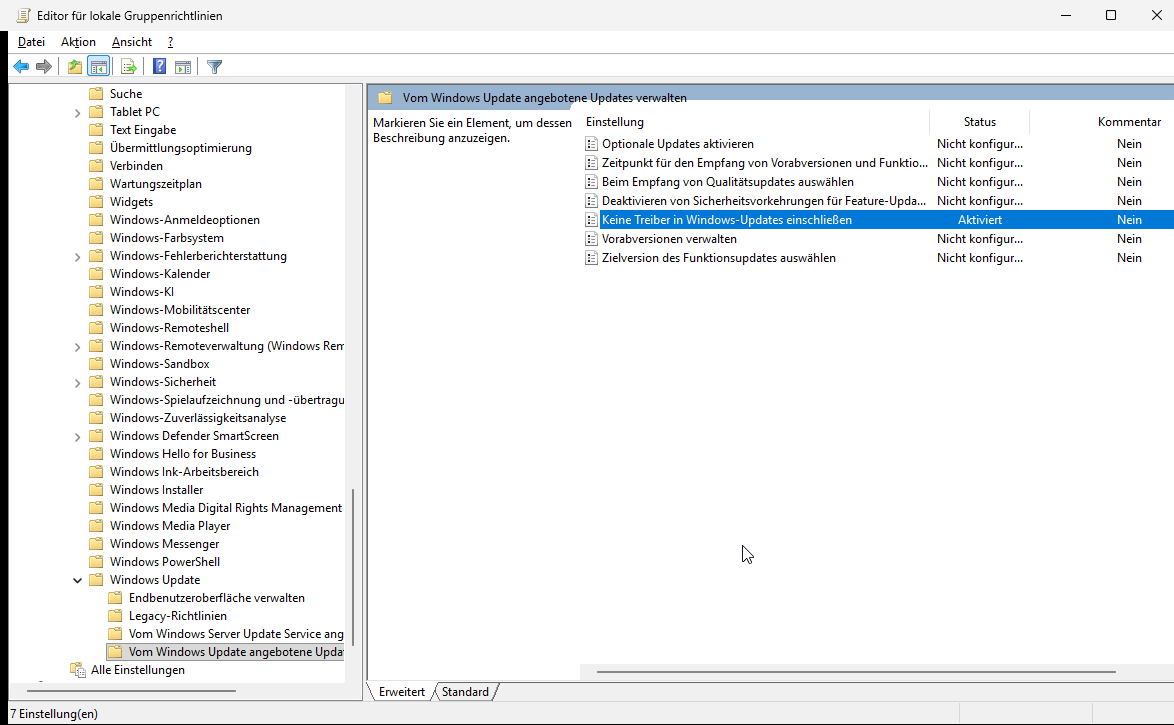Sort by the Kommentar column header
Image resolution: width=1174 pixels, height=725 pixels.
(1129, 121)
